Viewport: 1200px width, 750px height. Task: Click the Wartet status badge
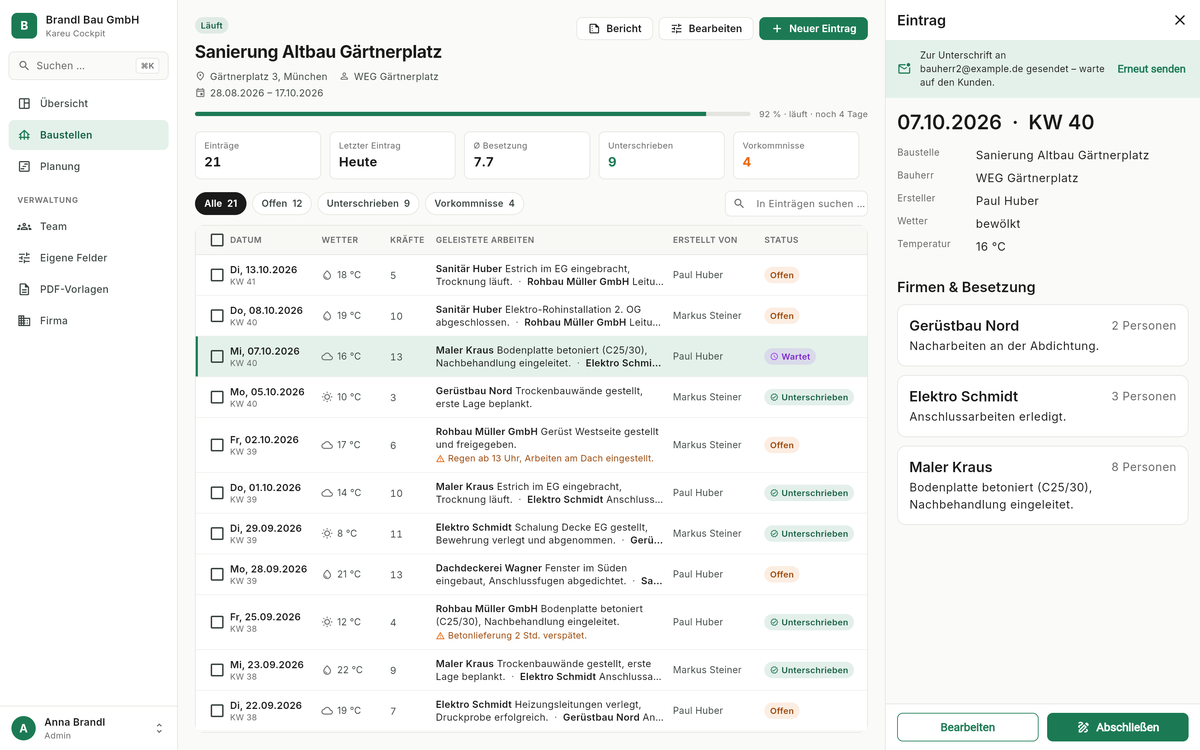[789, 356]
